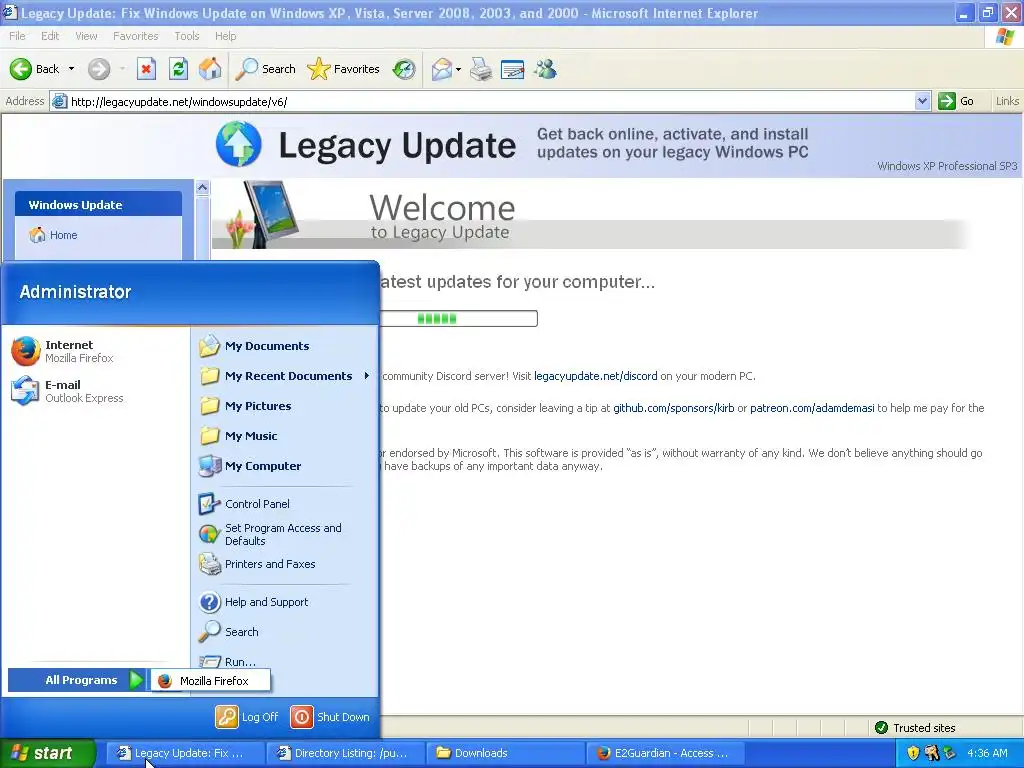
Task: Expand the Mail dropdown arrow
Action: tap(458, 69)
